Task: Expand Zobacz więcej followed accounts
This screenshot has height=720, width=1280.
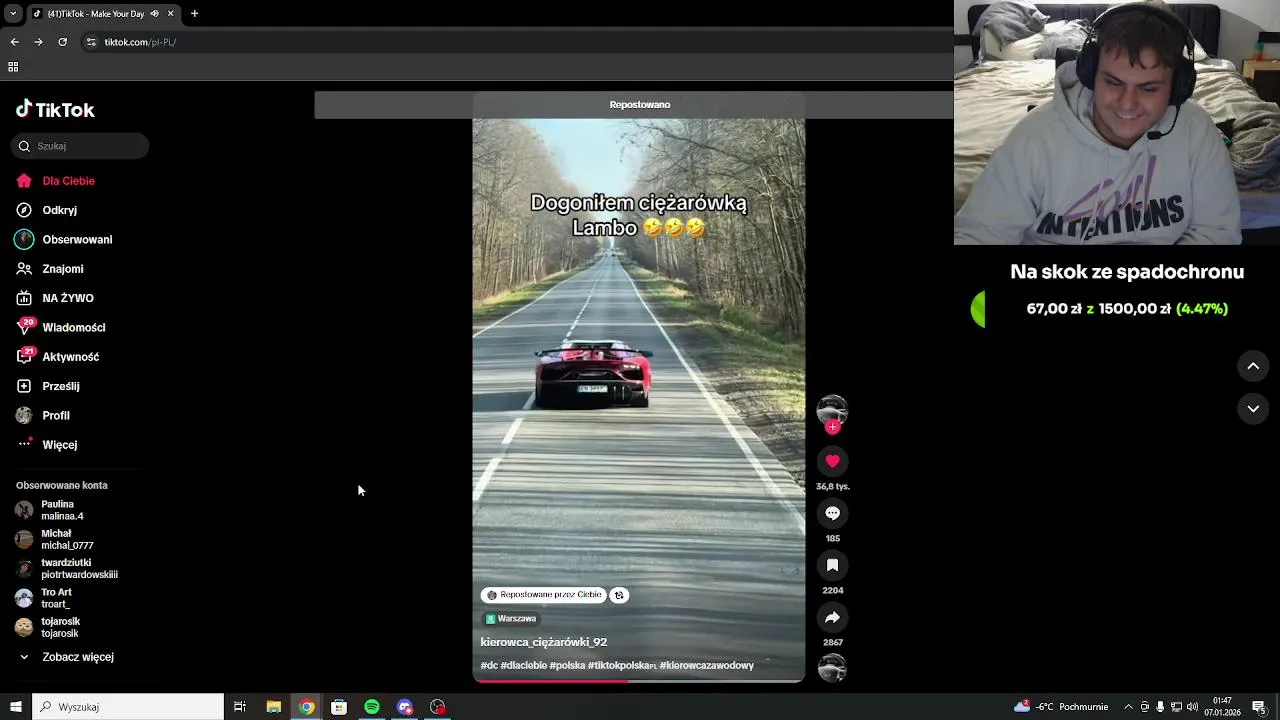Action: click(x=77, y=657)
